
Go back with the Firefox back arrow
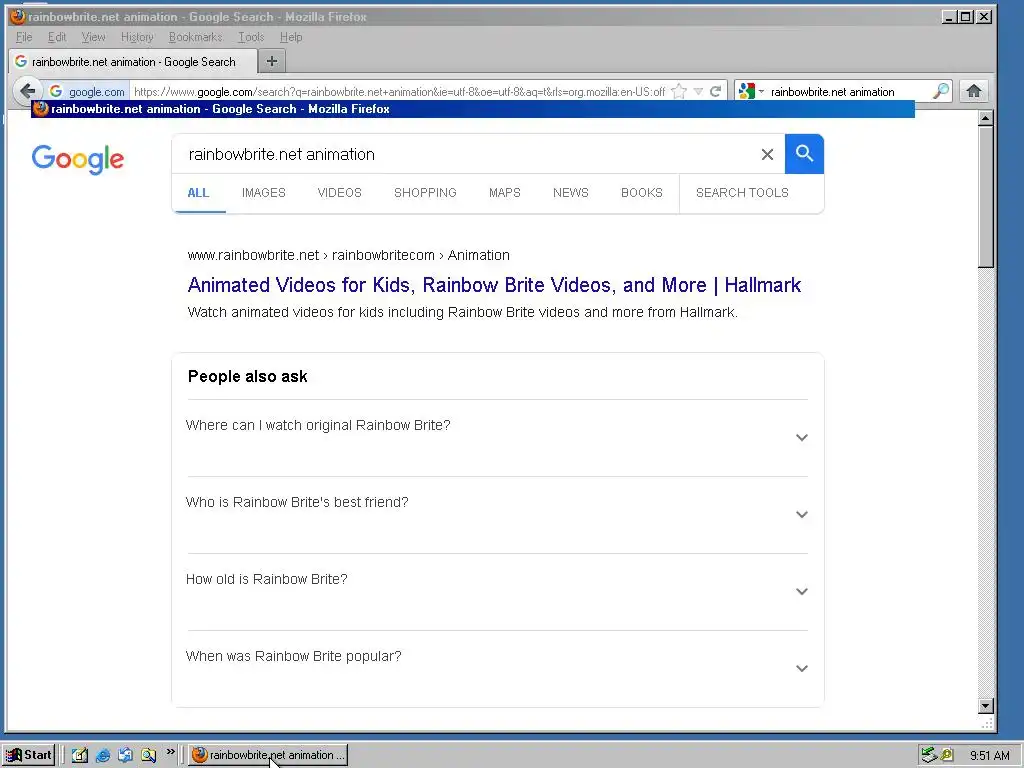(27, 91)
